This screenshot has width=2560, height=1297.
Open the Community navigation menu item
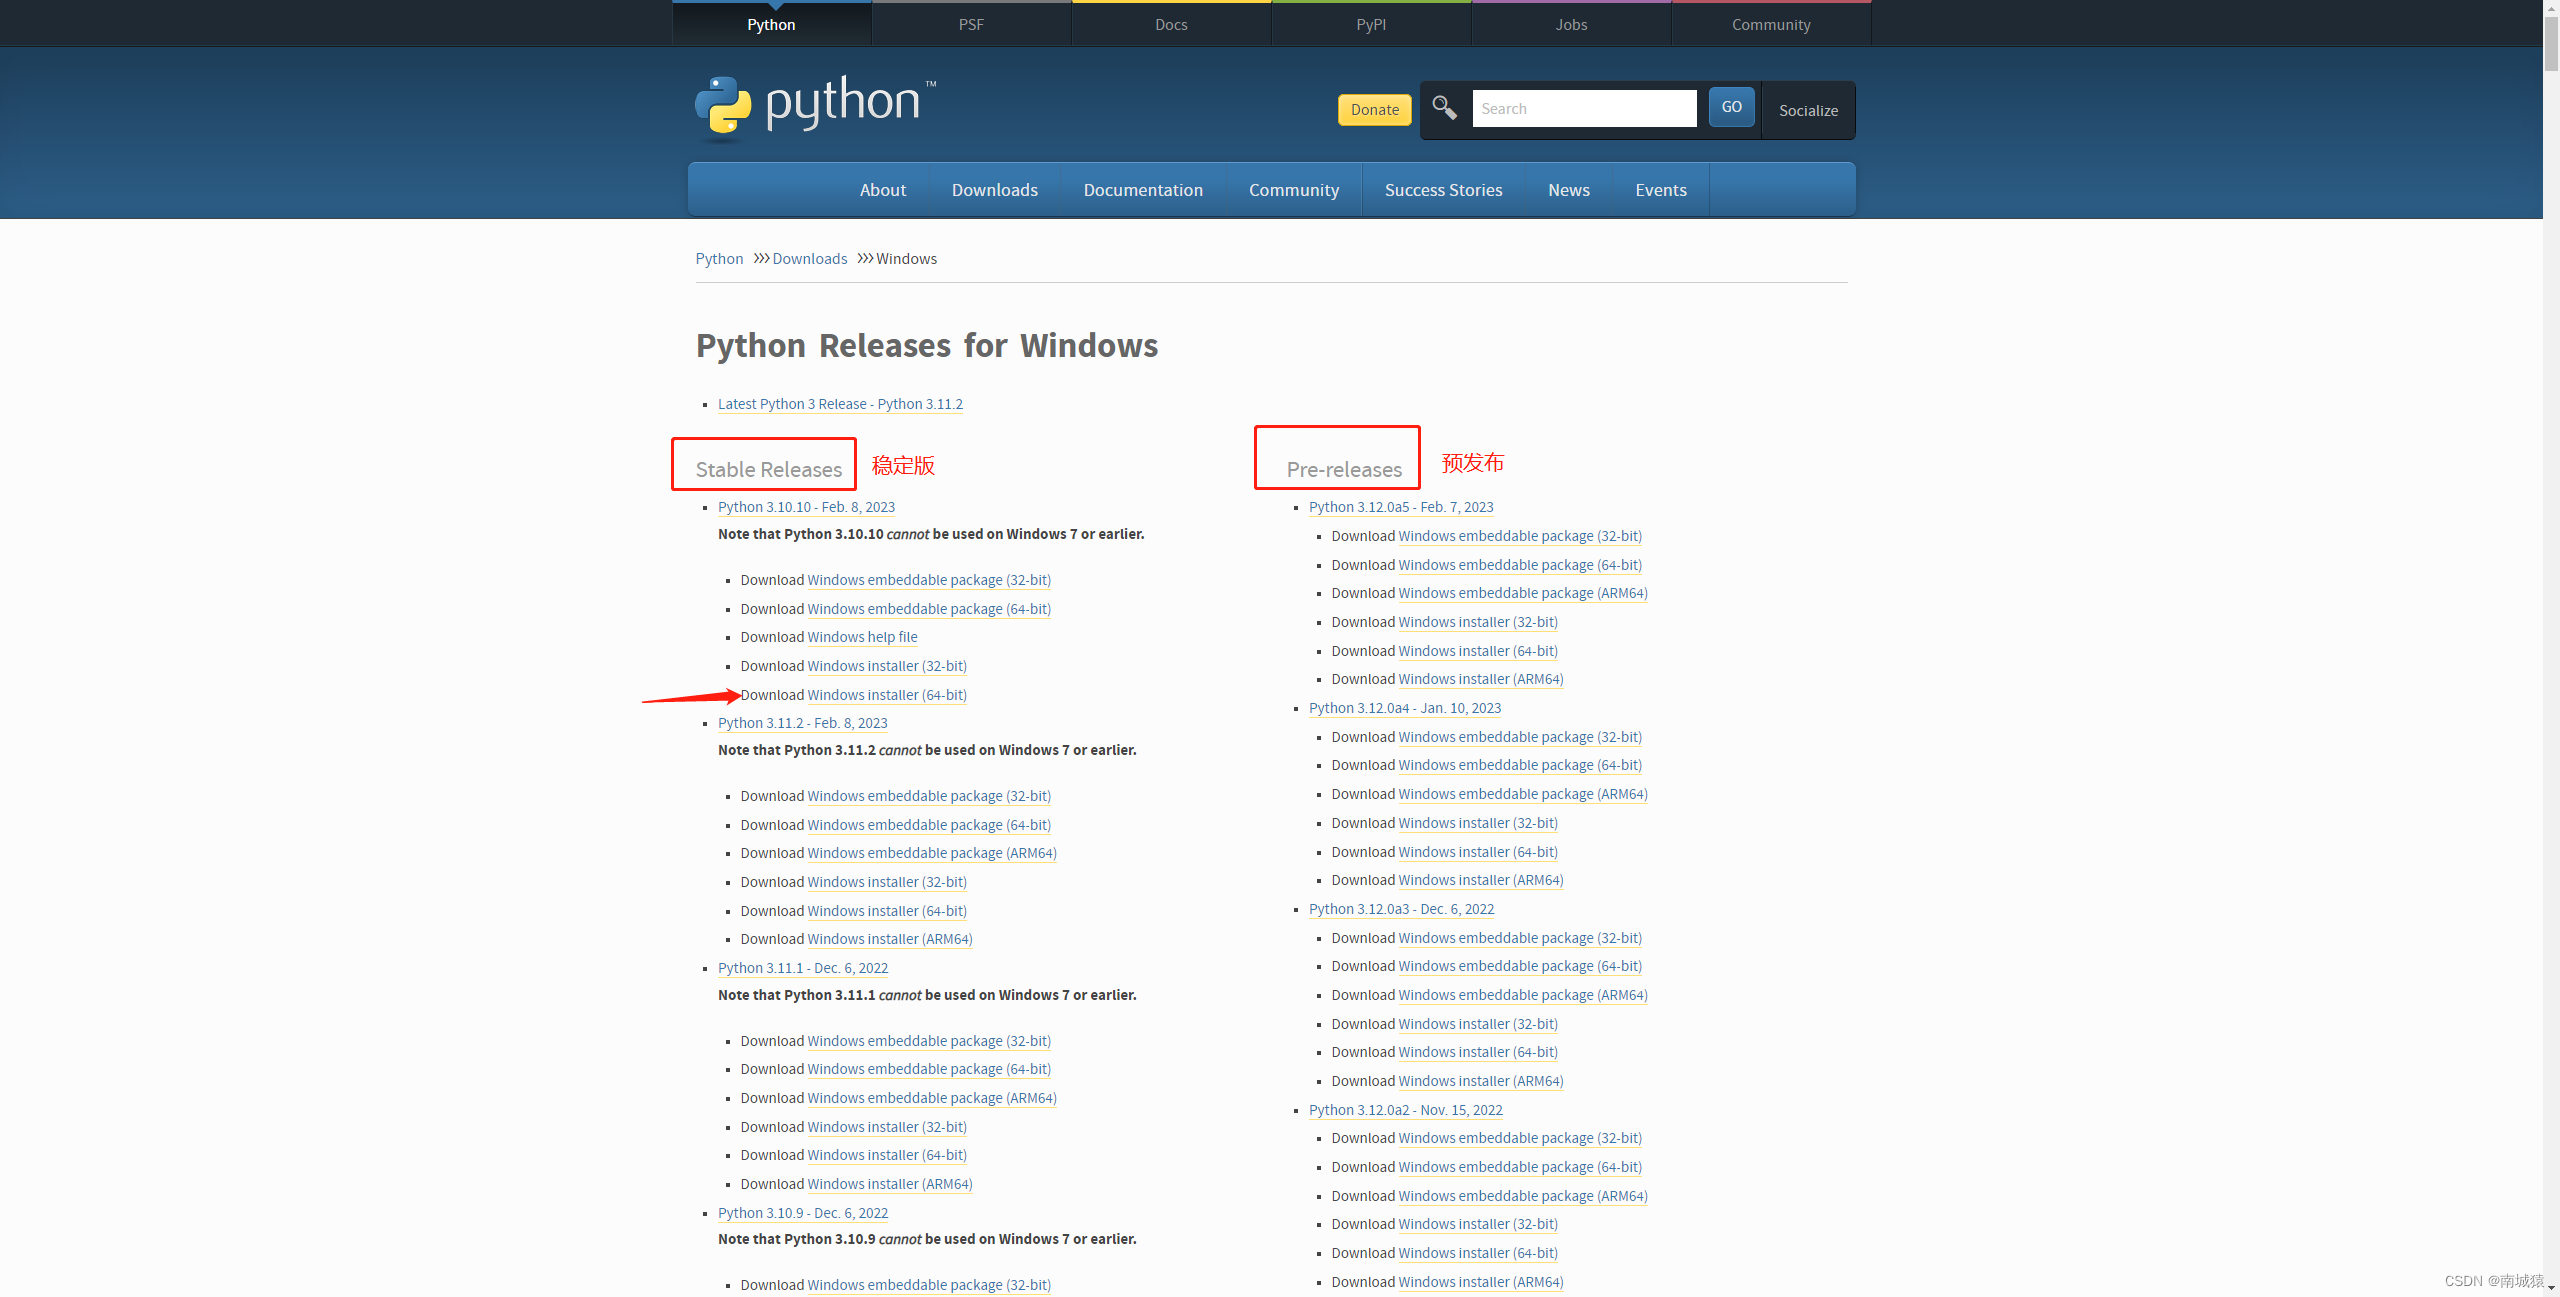click(1294, 190)
